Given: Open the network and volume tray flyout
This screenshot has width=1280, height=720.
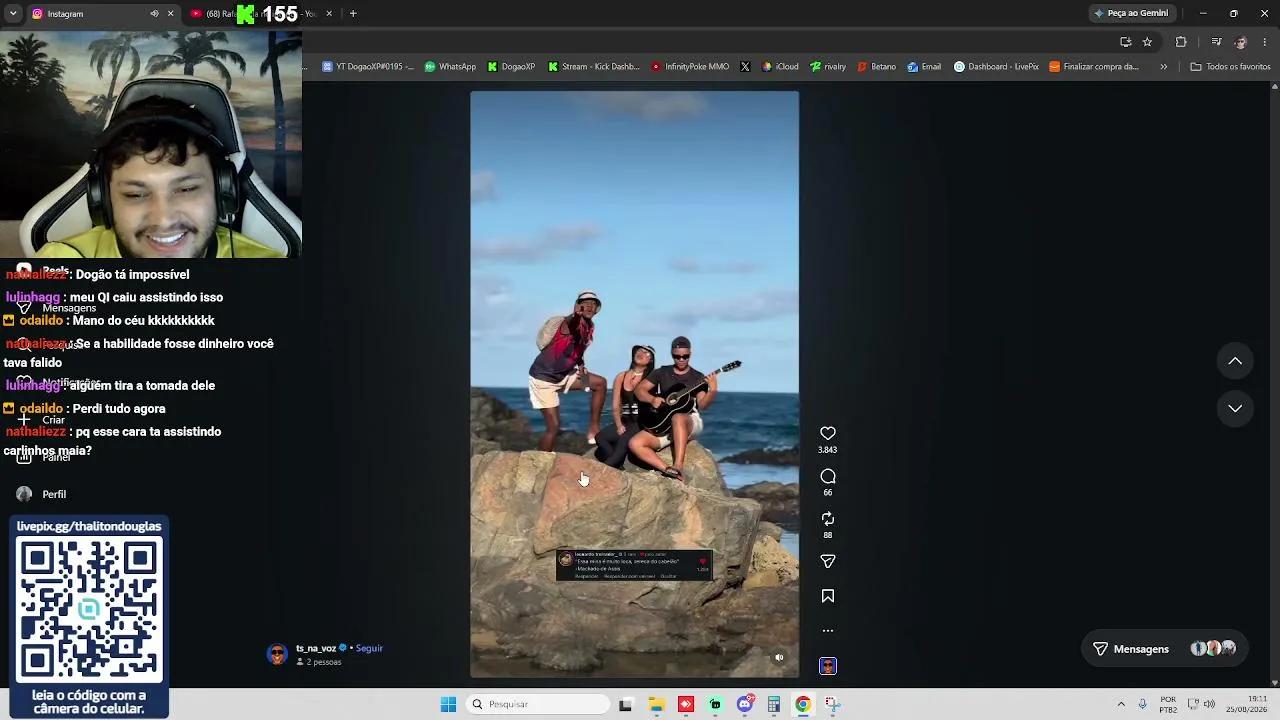Looking at the screenshot, I should (1201, 704).
